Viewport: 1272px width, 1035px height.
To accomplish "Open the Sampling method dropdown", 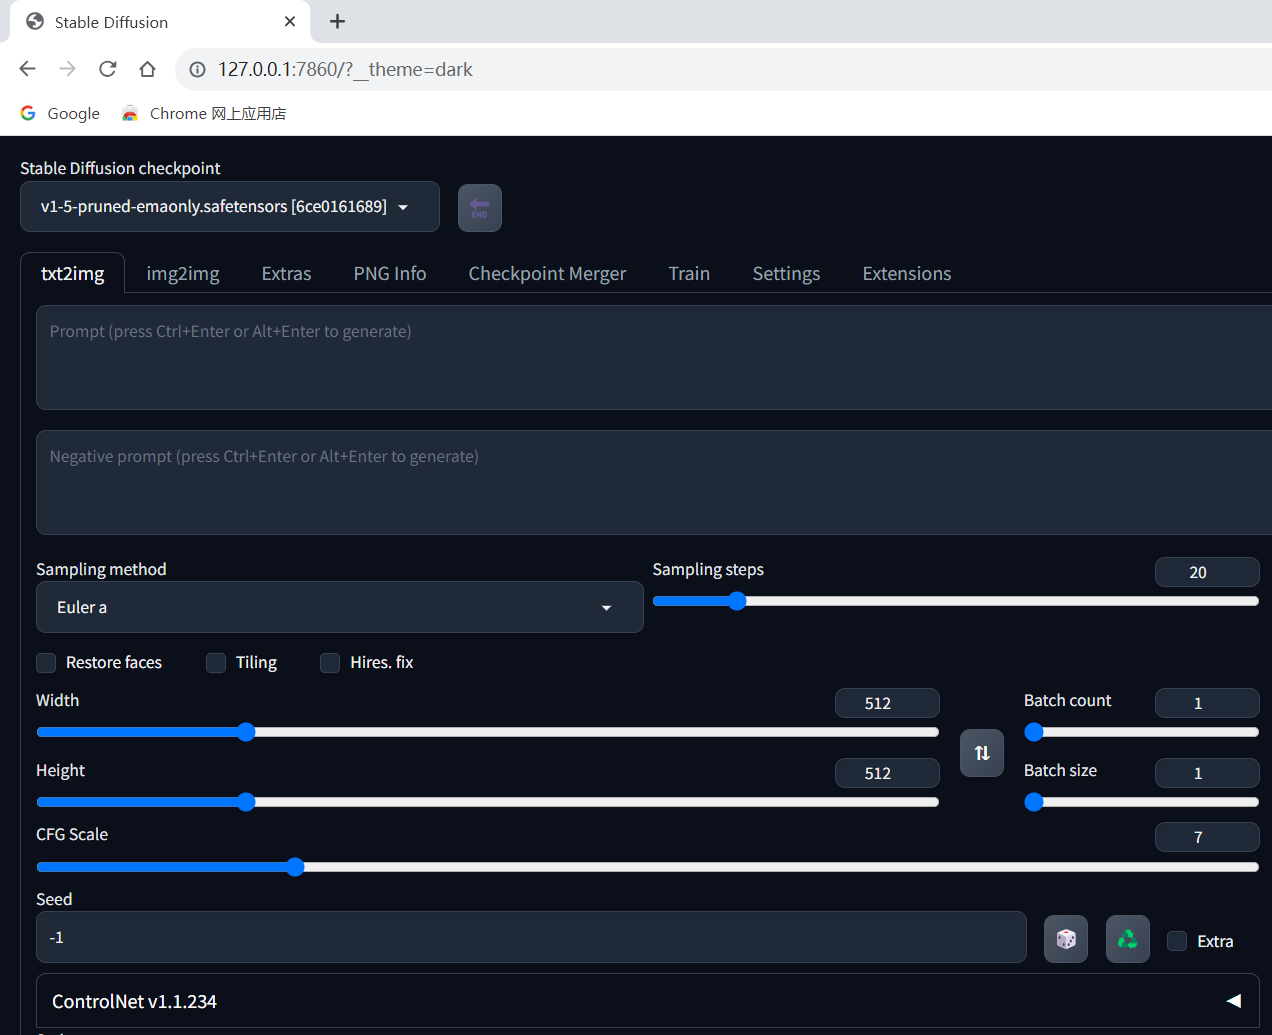I will point(340,607).
